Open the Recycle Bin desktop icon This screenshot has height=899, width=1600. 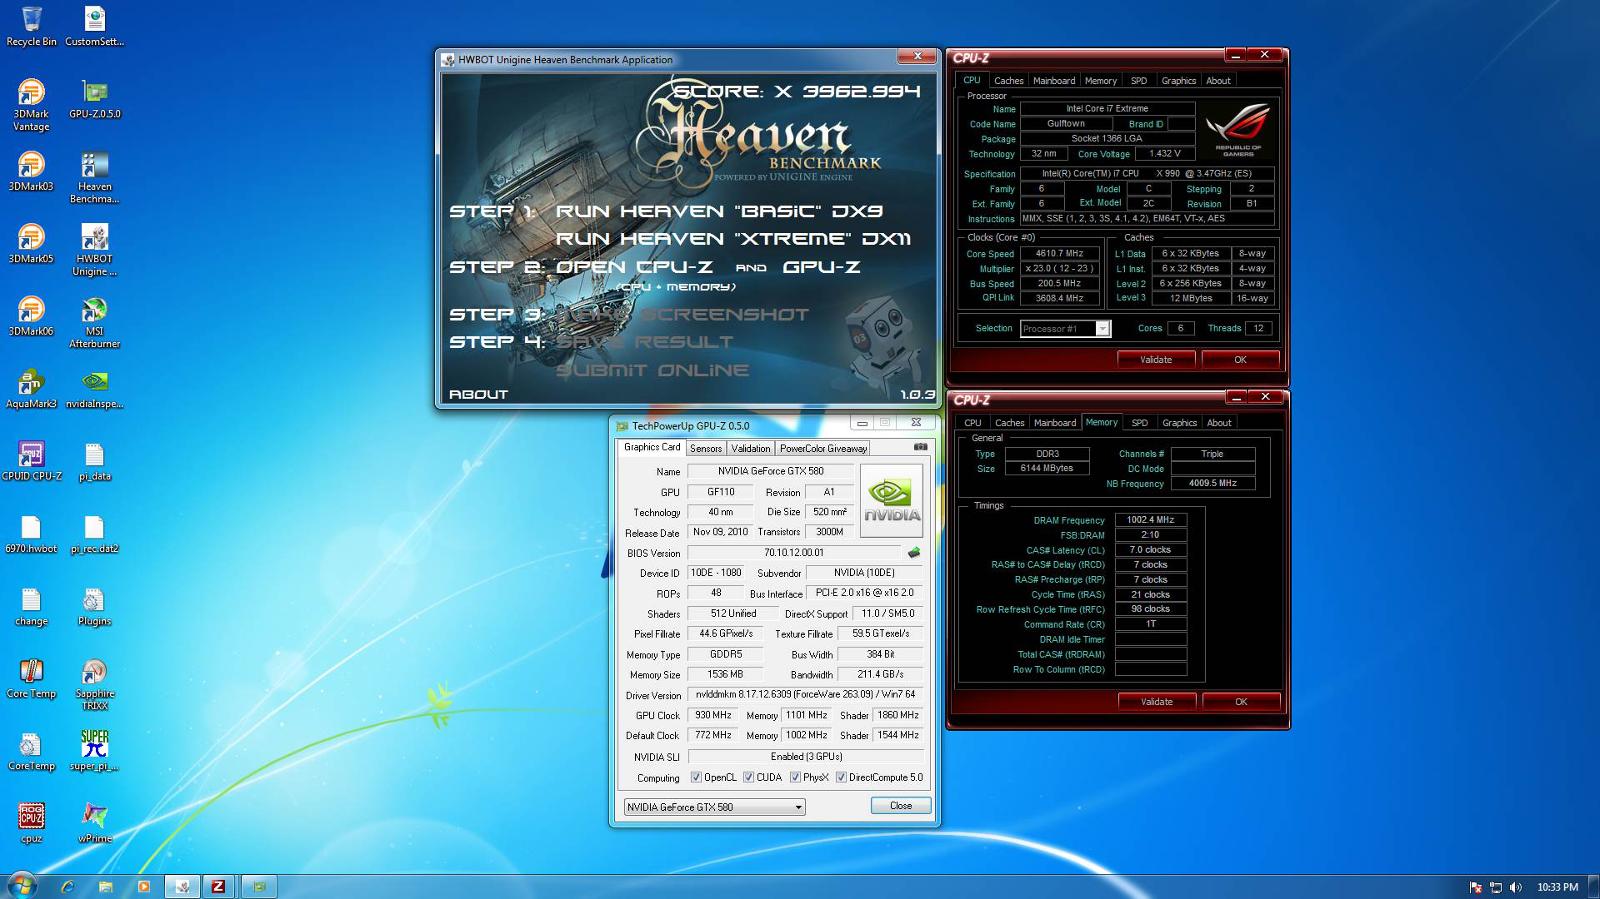(x=31, y=26)
